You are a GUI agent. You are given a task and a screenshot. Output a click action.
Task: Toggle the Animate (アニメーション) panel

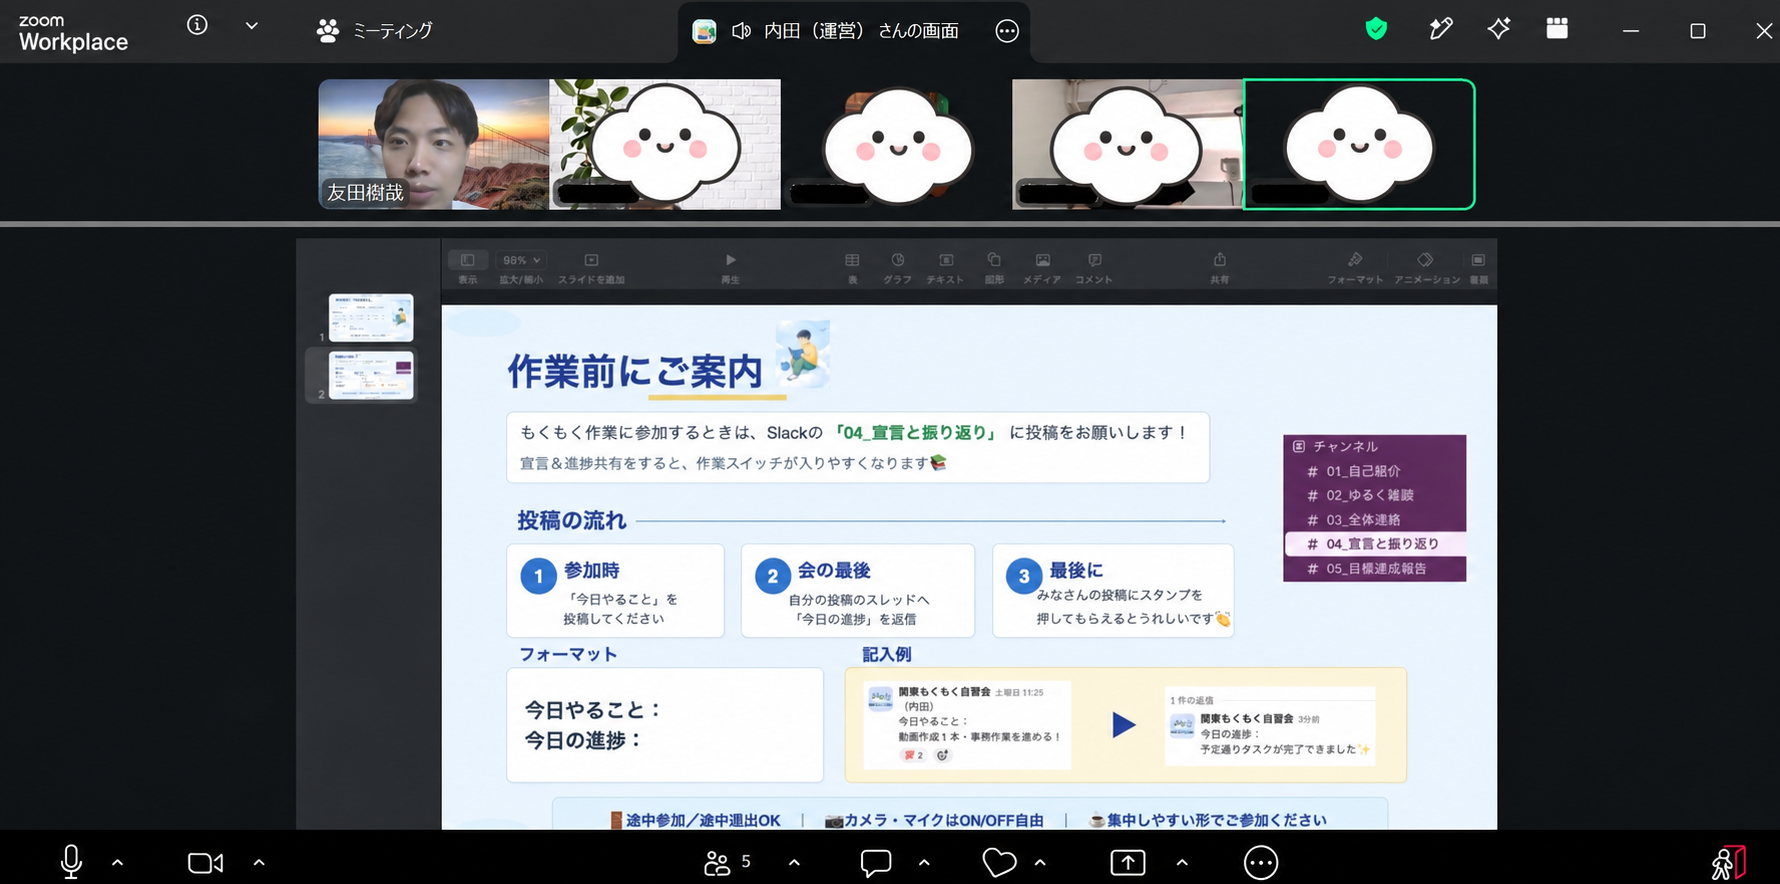pos(1426,260)
